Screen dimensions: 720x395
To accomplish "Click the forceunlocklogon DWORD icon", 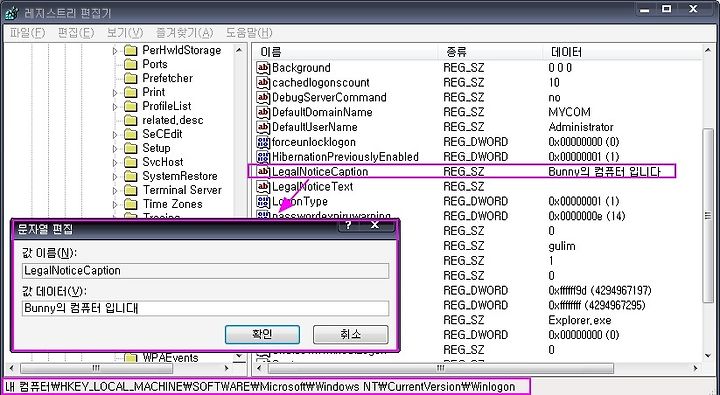I will (263, 142).
